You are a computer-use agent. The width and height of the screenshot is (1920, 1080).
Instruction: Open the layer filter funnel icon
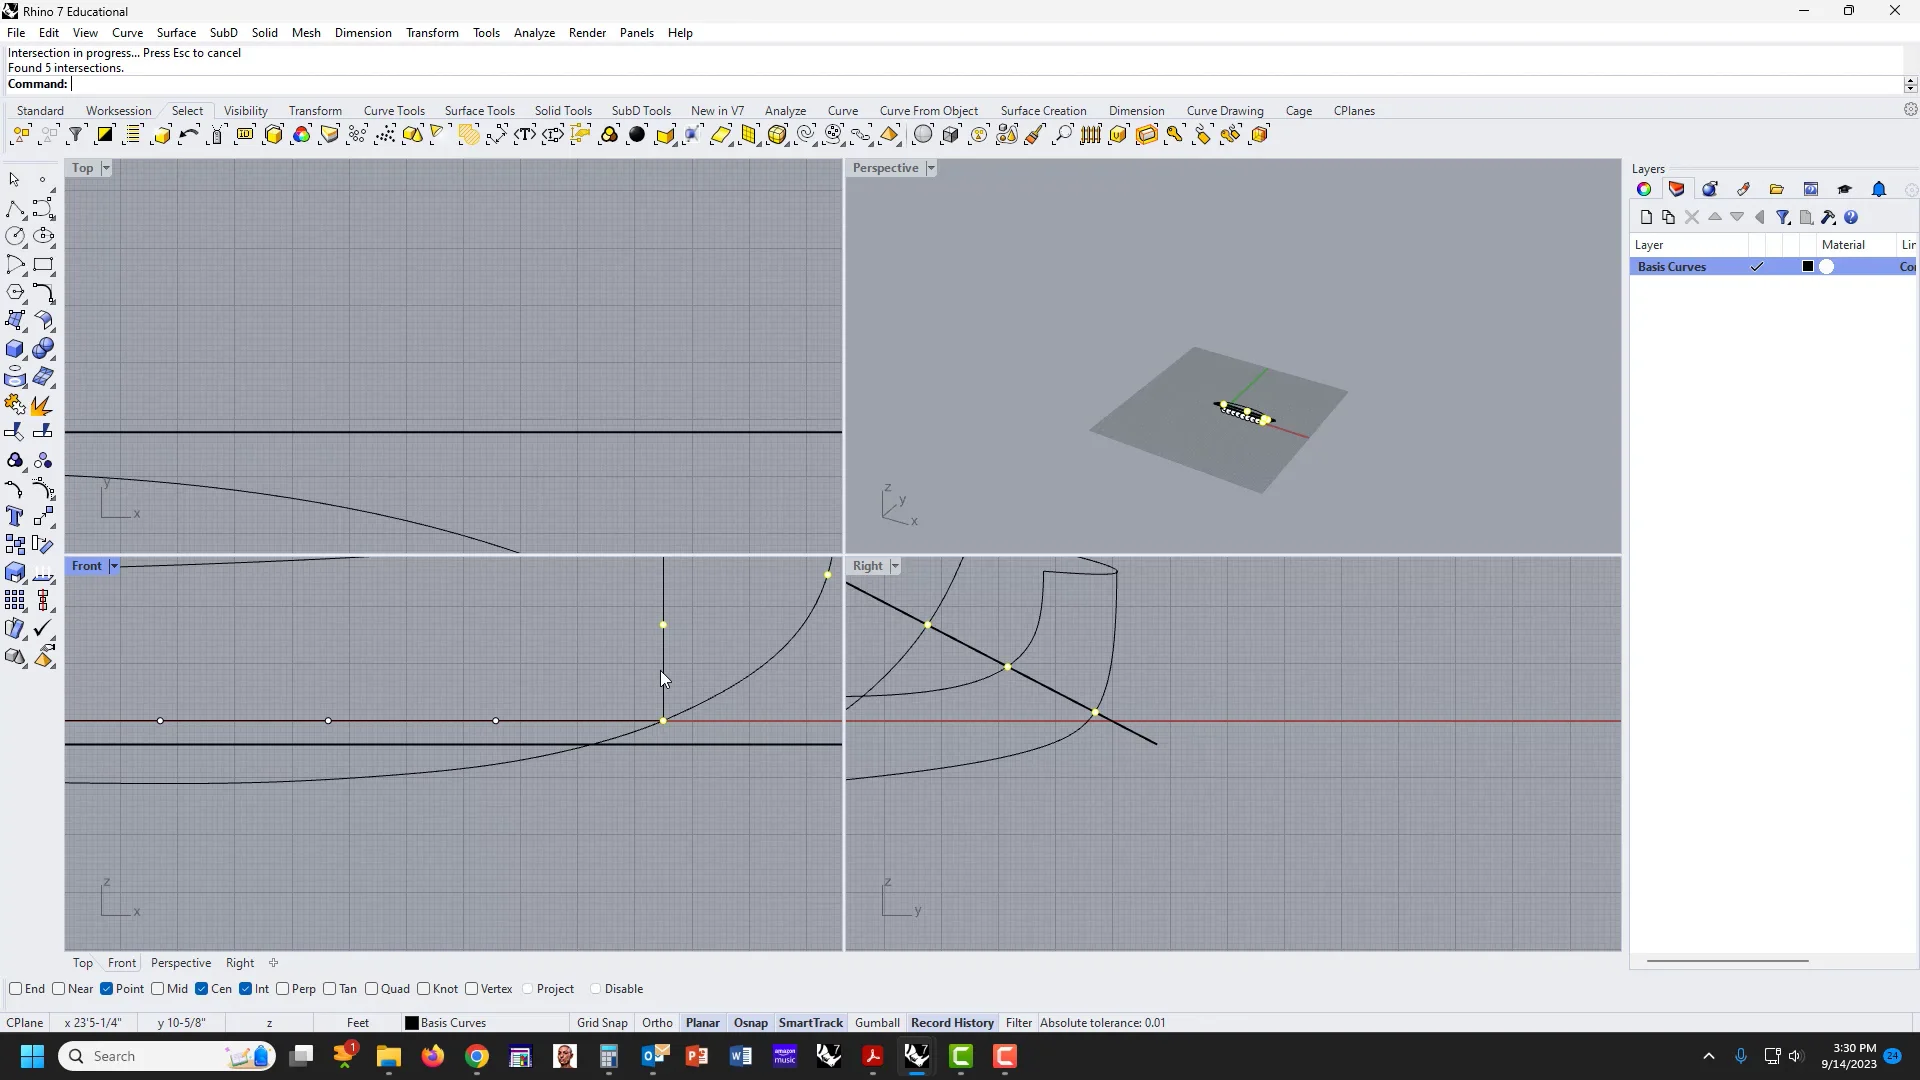pyautogui.click(x=1782, y=217)
